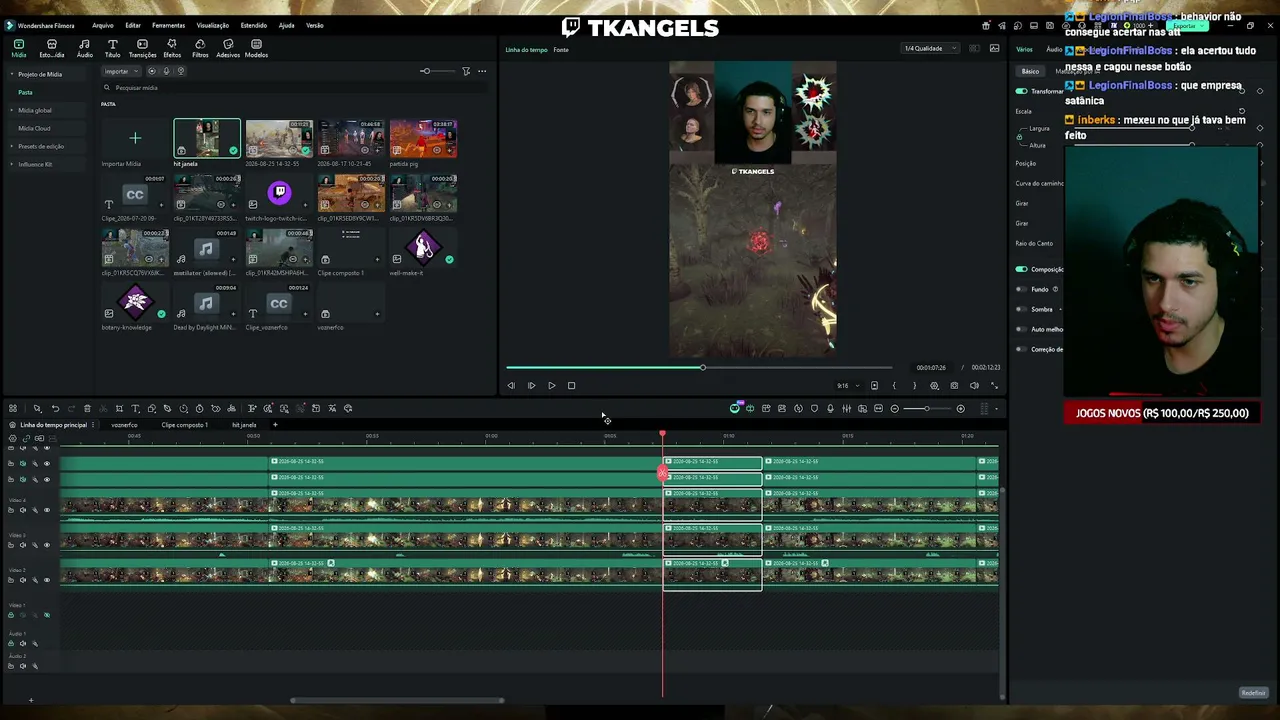1280x720 pixels.
Task: Step back one frame in preview
Action: [511, 385]
